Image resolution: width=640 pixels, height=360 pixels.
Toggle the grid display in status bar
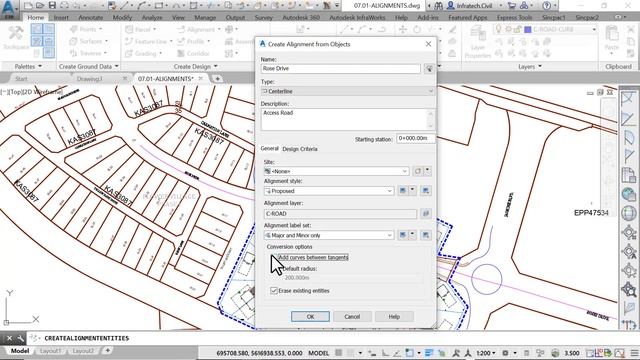(339, 353)
